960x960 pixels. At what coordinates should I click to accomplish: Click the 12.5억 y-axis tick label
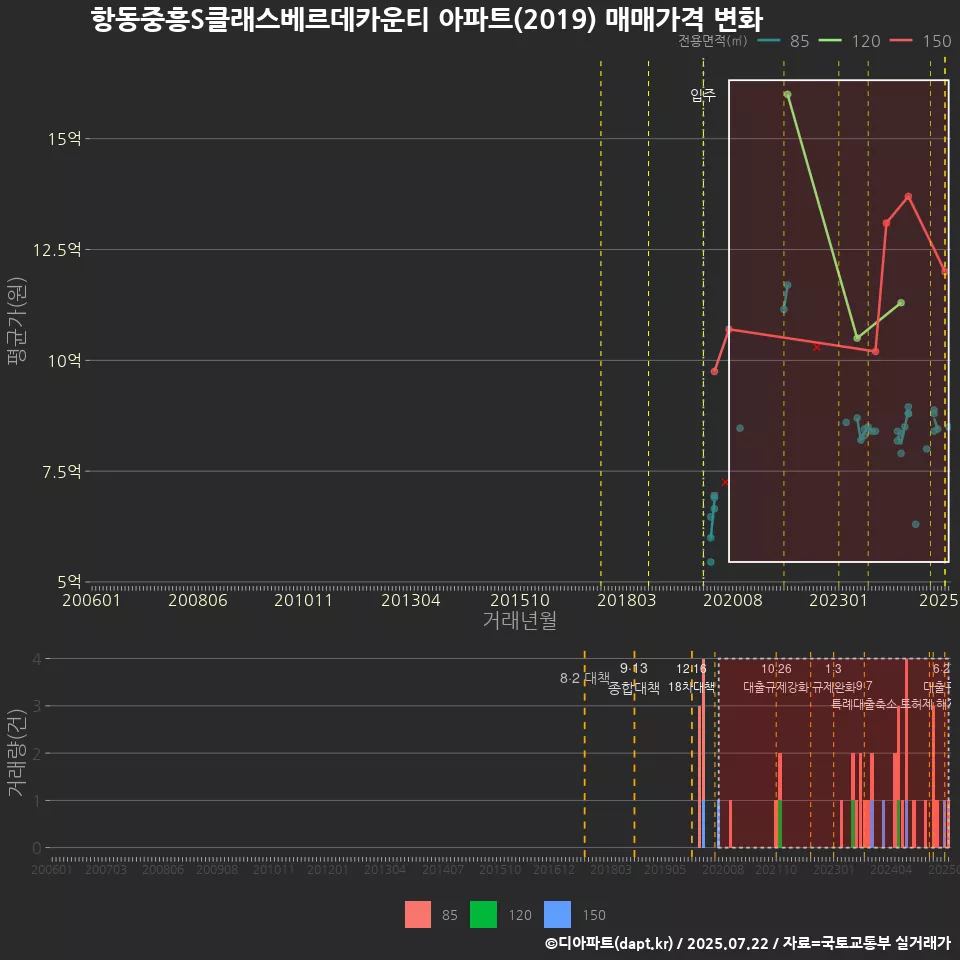(x=57, y=250)
